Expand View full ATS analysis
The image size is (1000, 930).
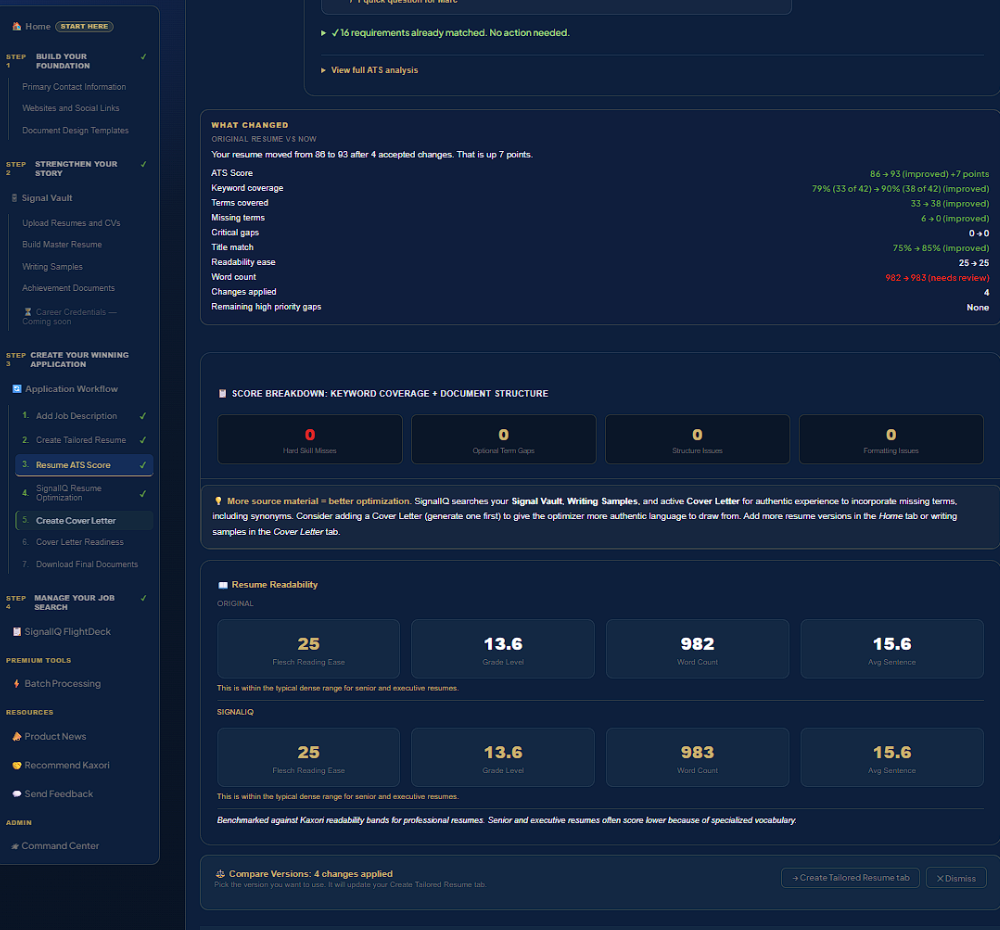(369, 70)
